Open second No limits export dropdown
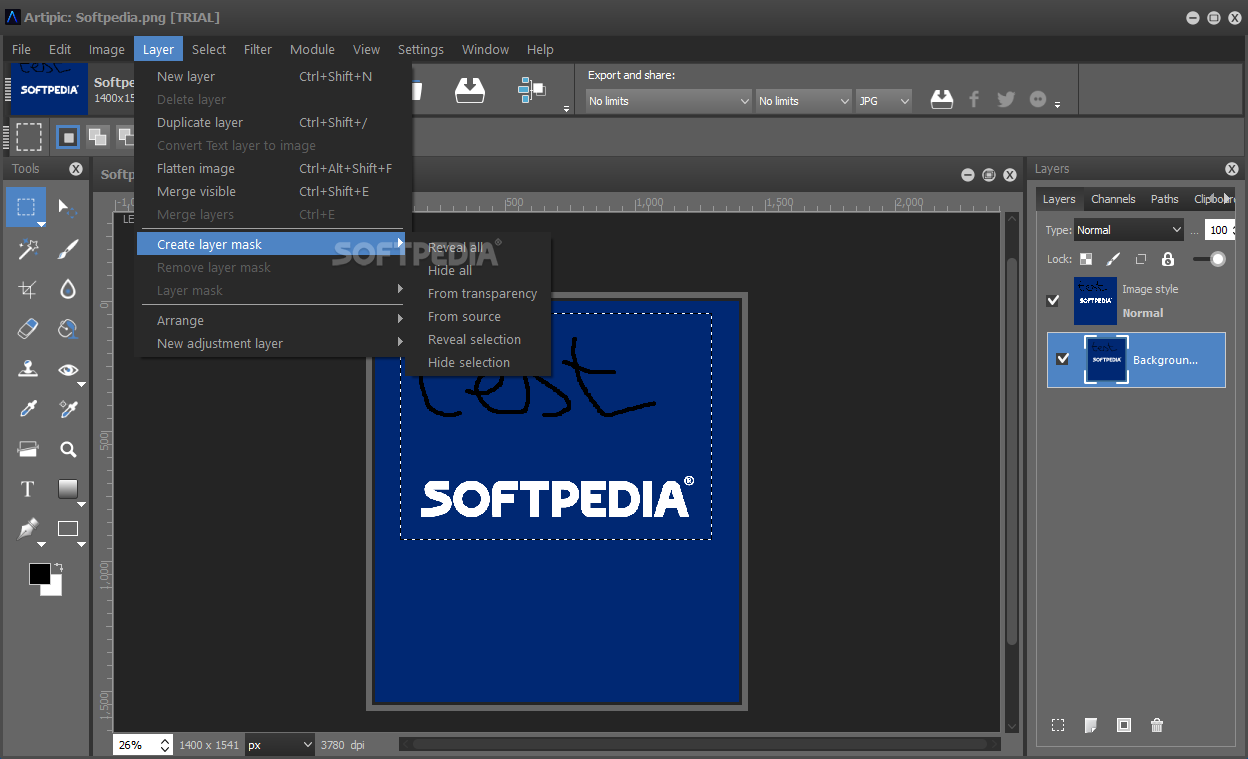 pos(803,101)
